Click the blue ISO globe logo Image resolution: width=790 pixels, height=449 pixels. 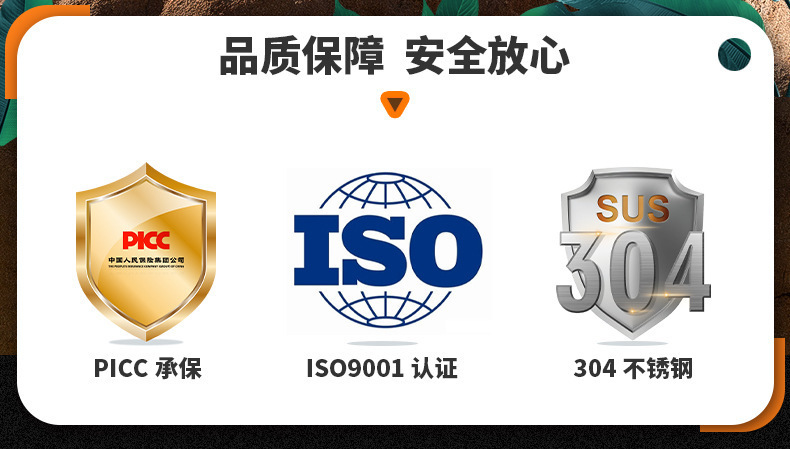[388, 250]
